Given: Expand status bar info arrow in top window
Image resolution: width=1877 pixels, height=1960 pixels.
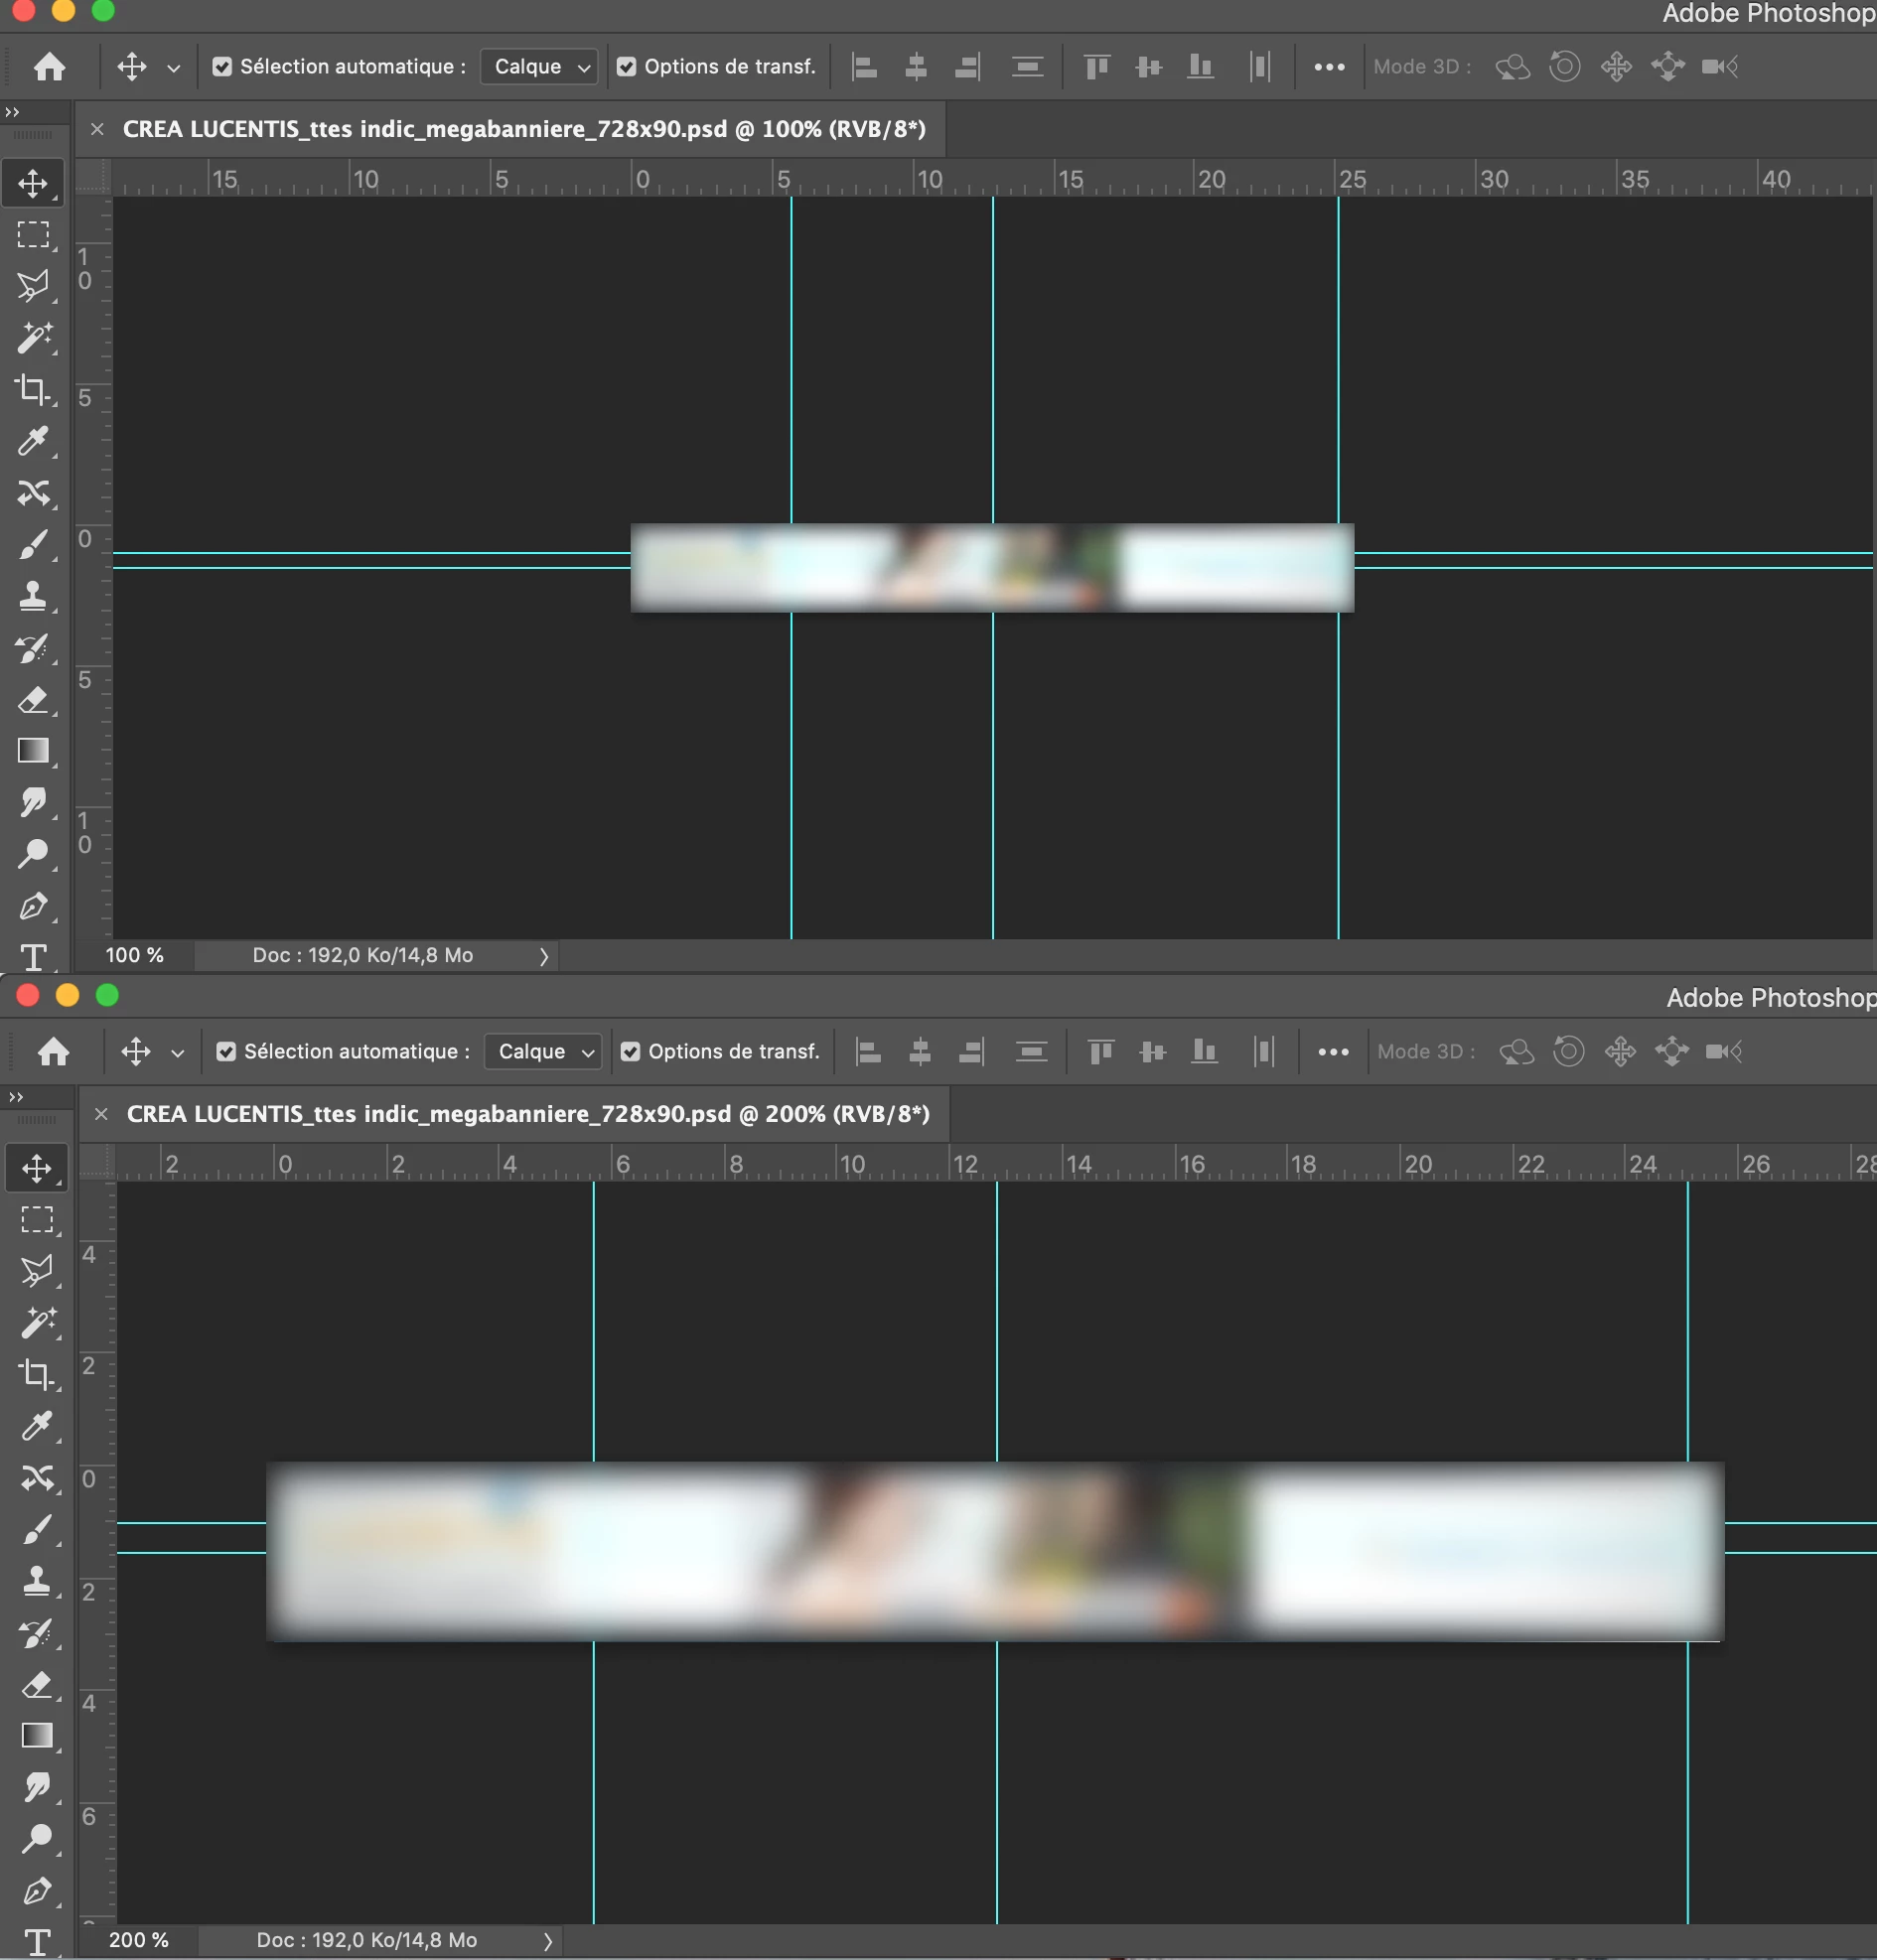Looking at the screenshot, I should pos(544,957).
